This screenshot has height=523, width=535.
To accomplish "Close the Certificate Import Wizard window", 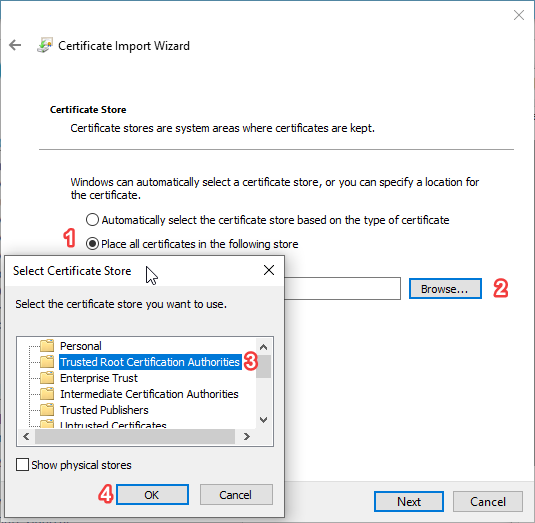I will point(519,15).
